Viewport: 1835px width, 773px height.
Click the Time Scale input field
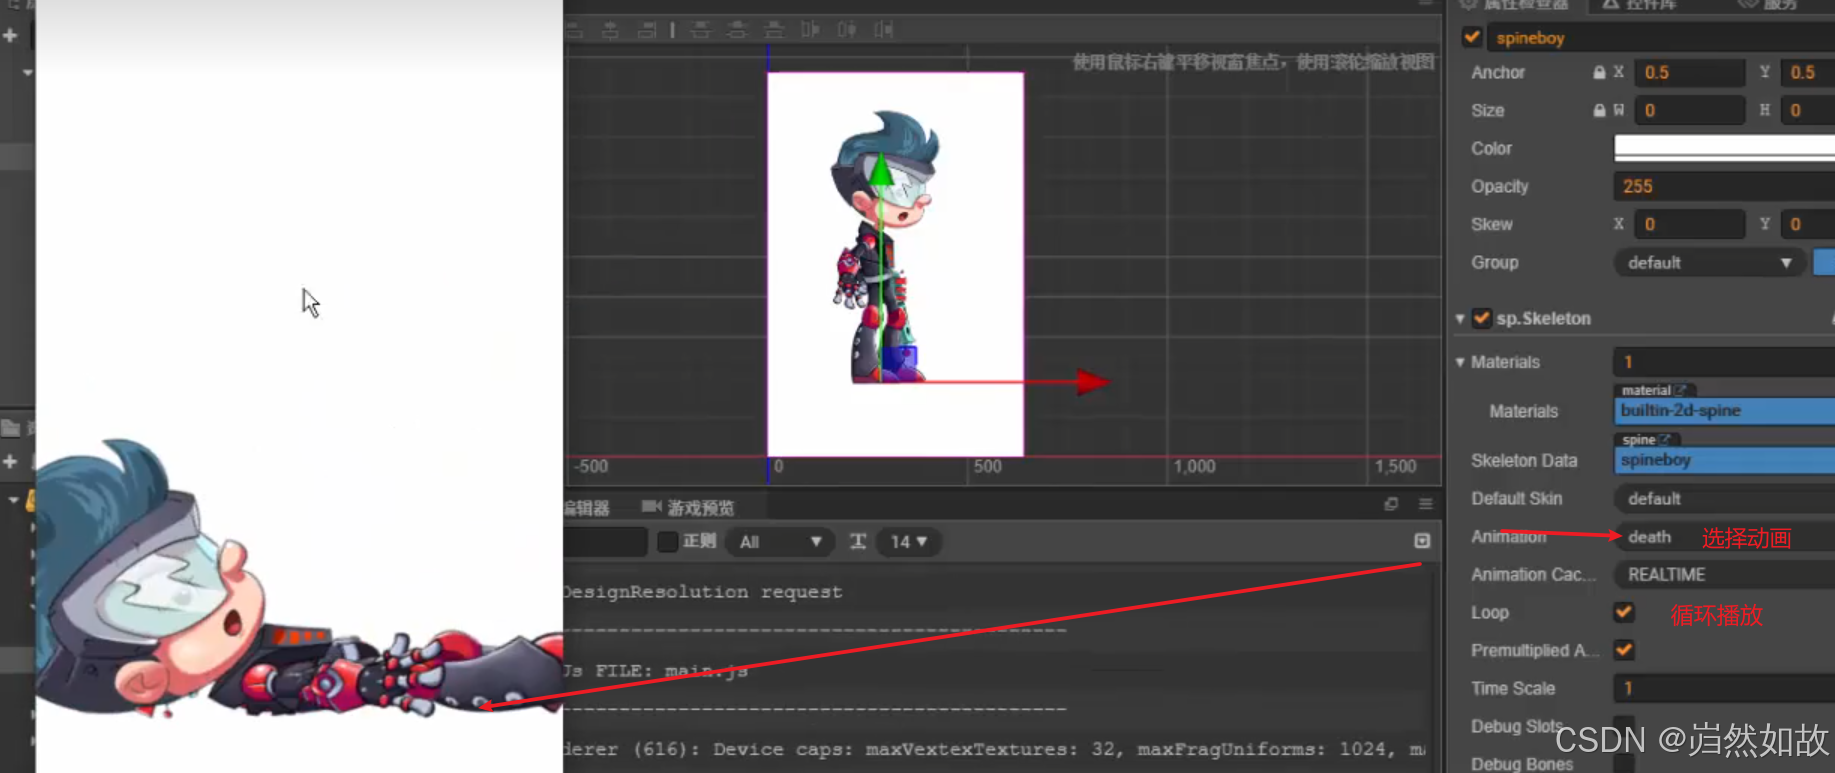(x=1724, y=688)
